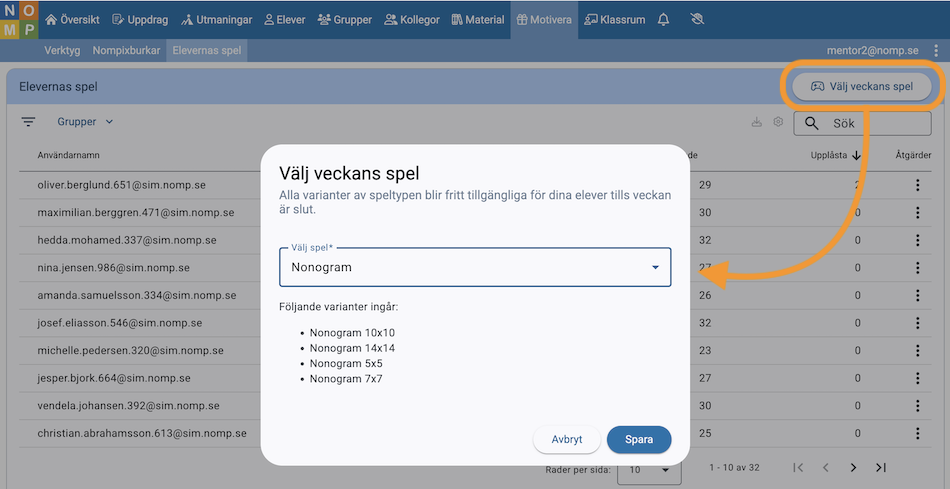Click the NOMP logo
The image size is (950, 489).
tap(20, 19)
